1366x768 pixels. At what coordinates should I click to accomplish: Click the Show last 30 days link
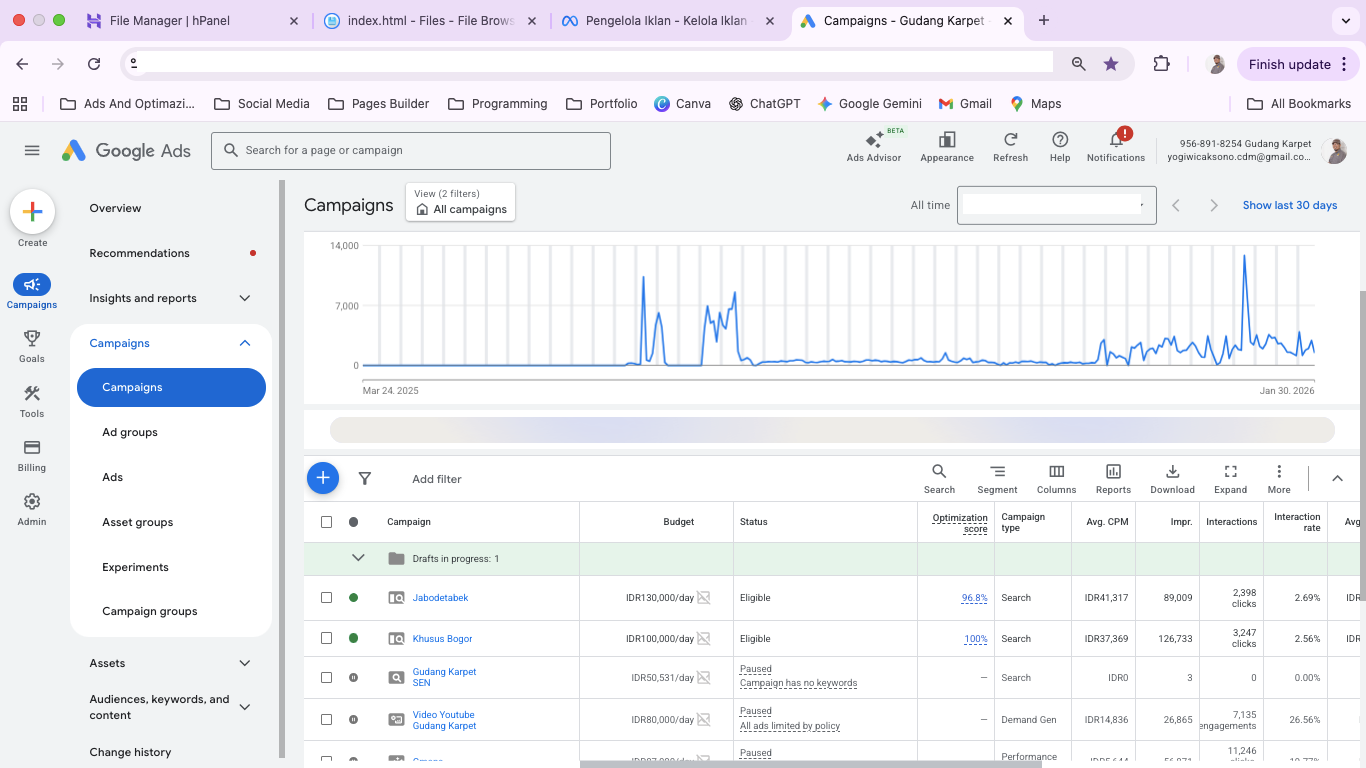1289,205
